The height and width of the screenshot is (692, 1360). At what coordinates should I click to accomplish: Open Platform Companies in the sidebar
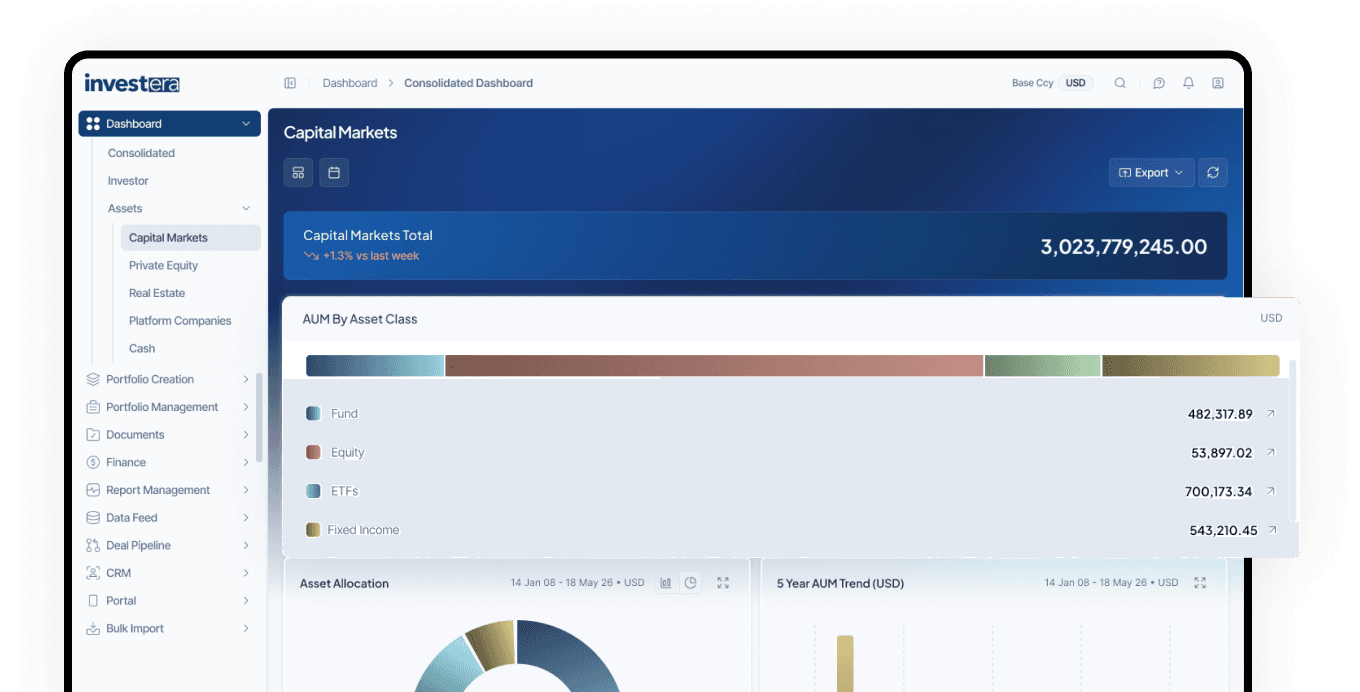coord(180,321)
